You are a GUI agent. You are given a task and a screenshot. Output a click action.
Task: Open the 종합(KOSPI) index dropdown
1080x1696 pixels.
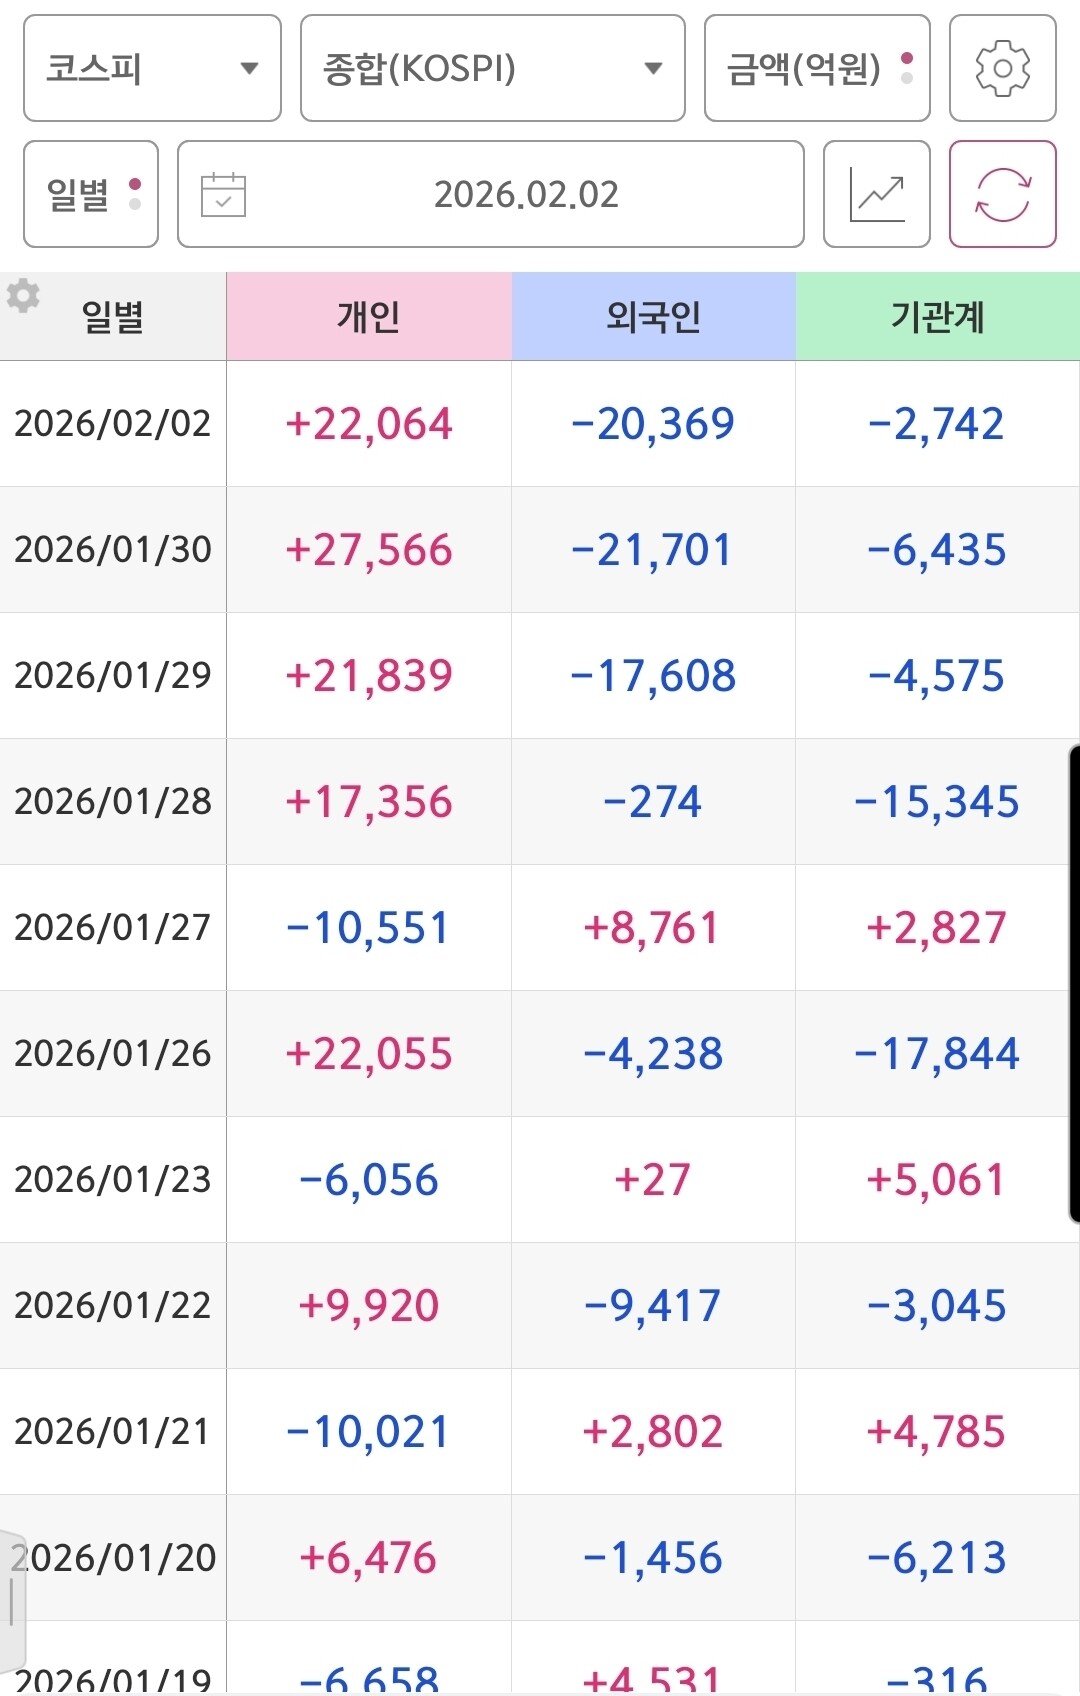coord(492,68)
